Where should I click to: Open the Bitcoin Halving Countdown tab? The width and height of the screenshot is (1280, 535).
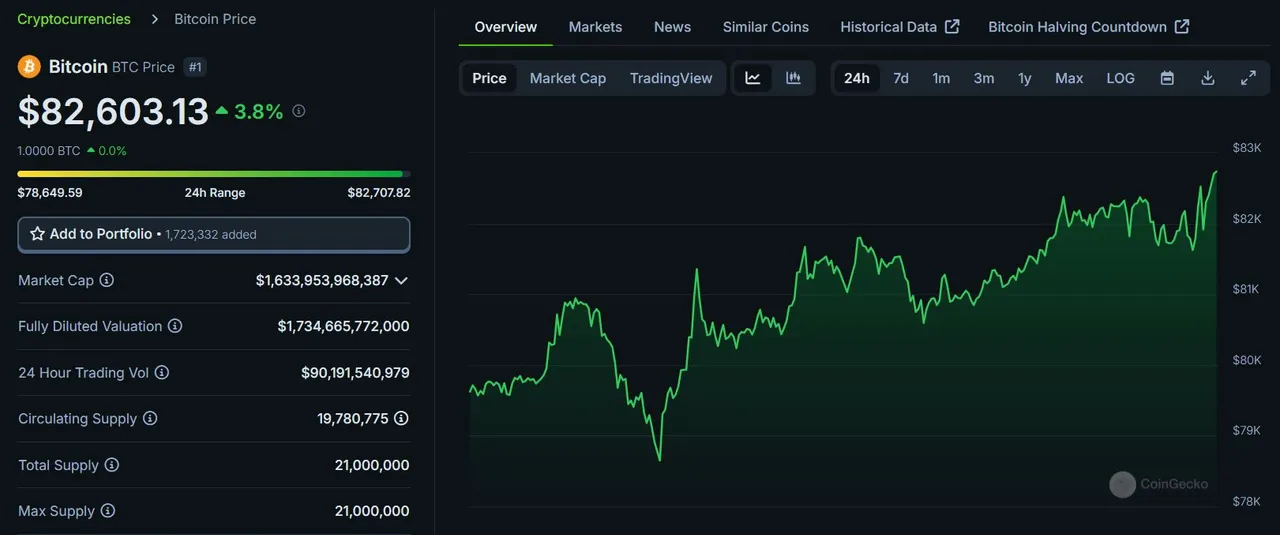coord(1089,27)
